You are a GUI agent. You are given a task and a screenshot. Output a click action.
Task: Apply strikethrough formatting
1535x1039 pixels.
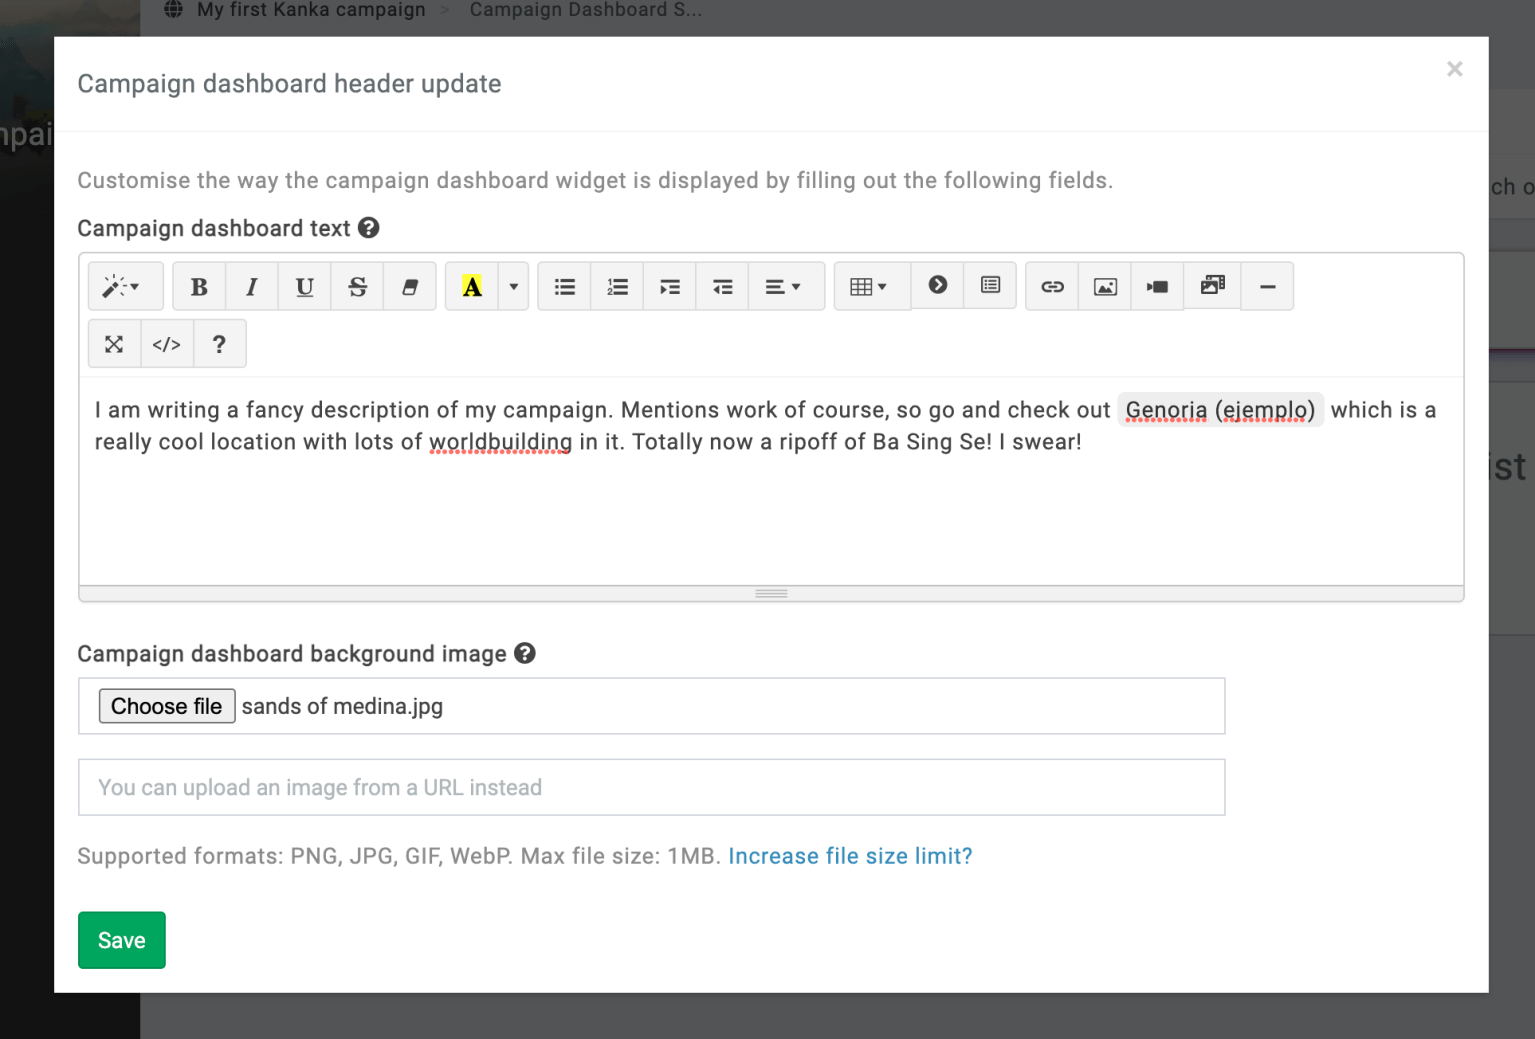(357, 286)
